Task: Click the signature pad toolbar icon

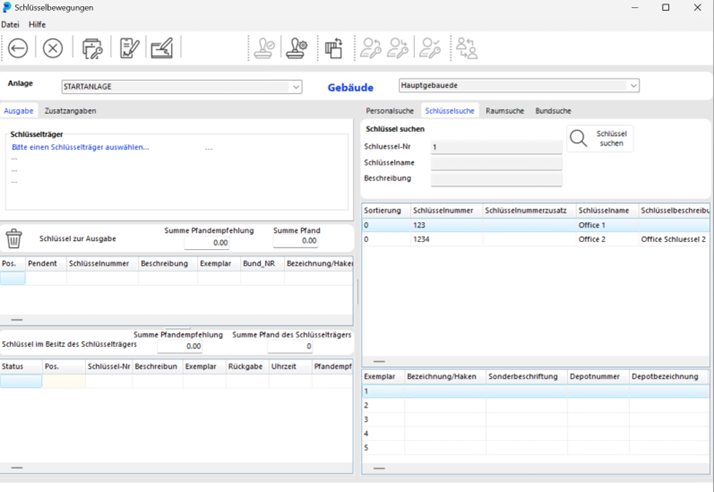Action: 162,48
